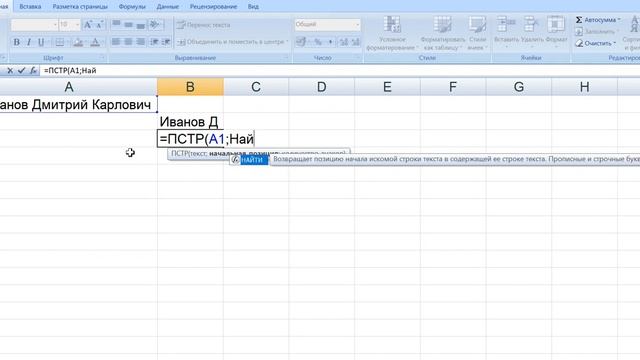Click the Increase Font Size icon

(88, 25)
